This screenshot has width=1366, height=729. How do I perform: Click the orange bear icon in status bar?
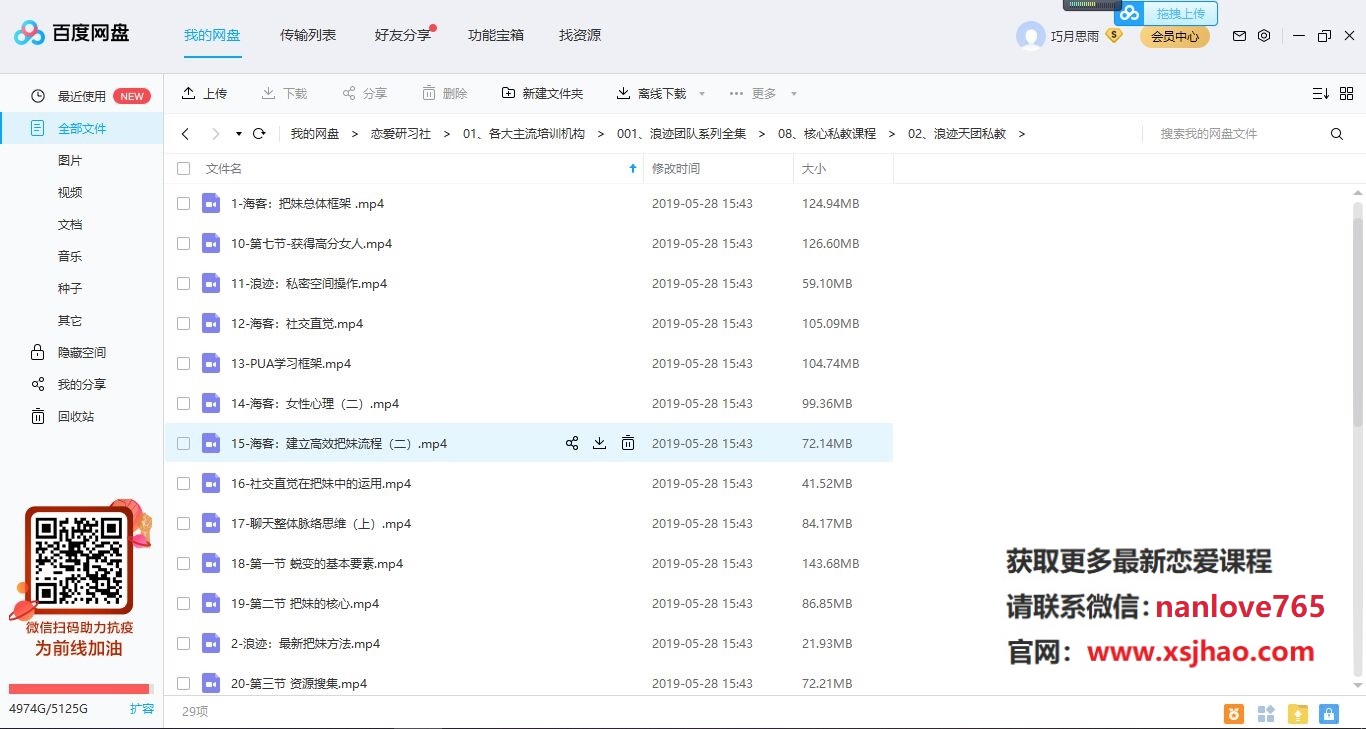pos(1236,713)
